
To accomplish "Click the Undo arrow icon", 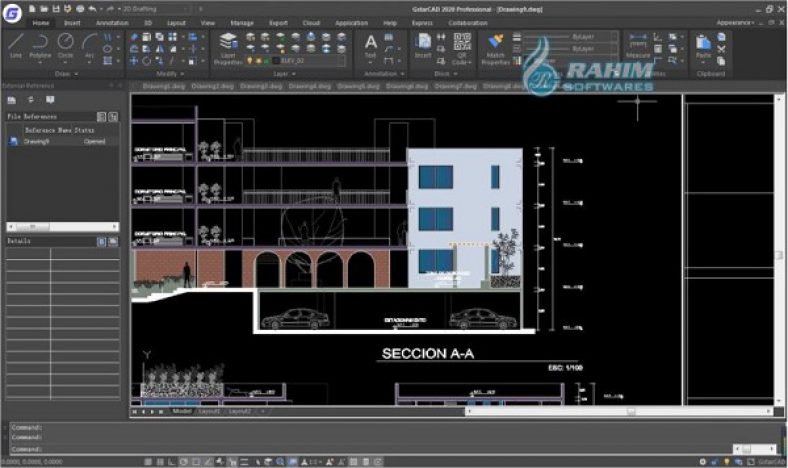I will (92, 9).
